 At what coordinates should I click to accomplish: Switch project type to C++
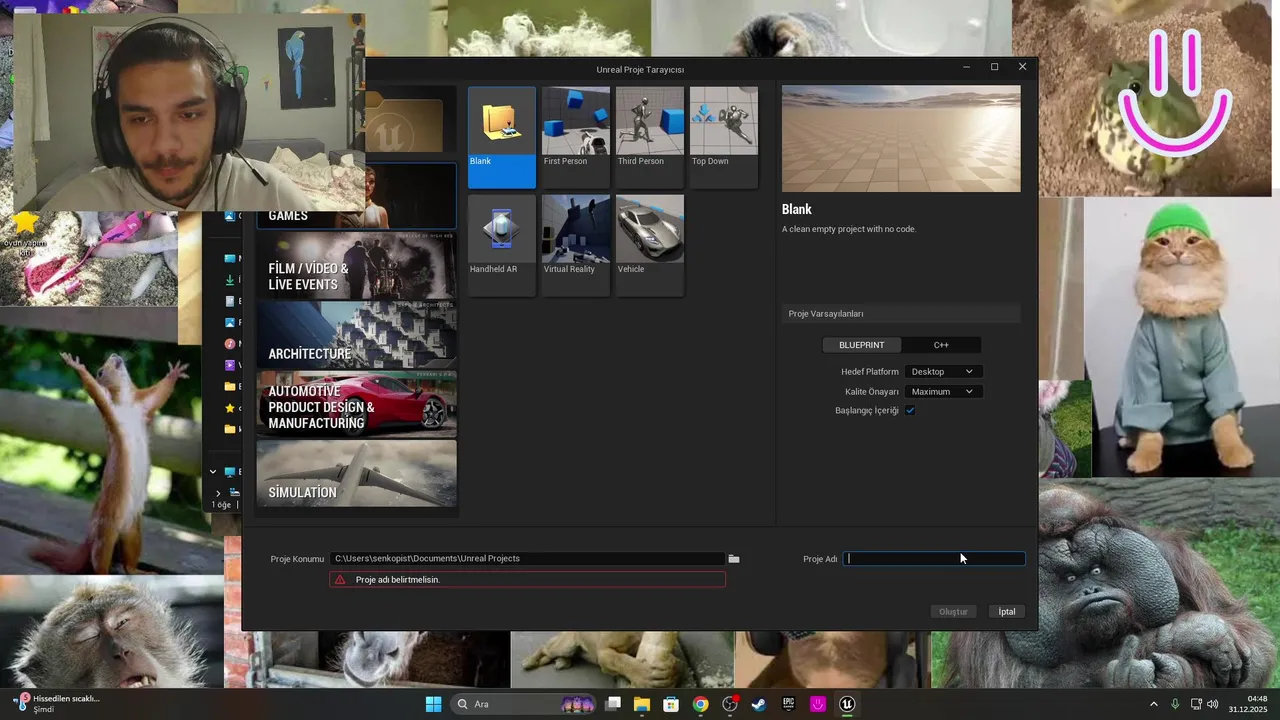941,345
